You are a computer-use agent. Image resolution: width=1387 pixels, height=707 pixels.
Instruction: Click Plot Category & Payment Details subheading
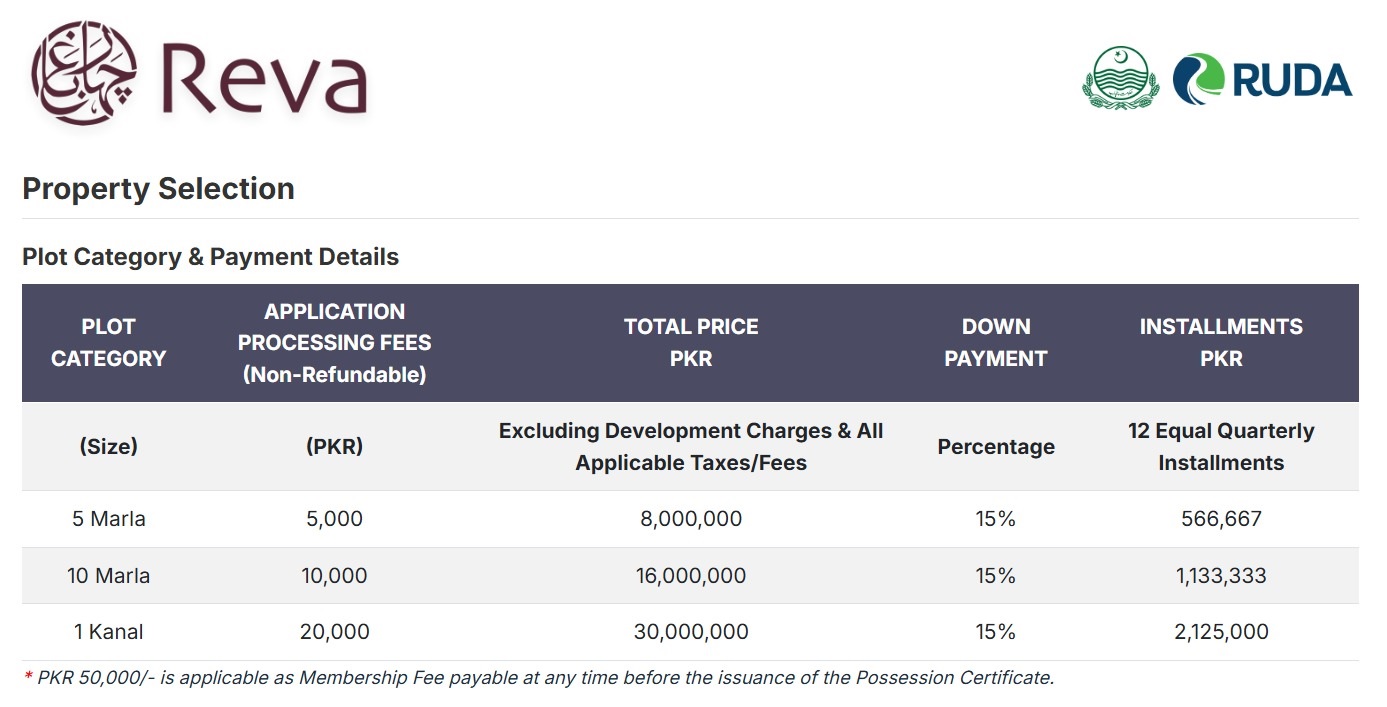pos(210,257)
